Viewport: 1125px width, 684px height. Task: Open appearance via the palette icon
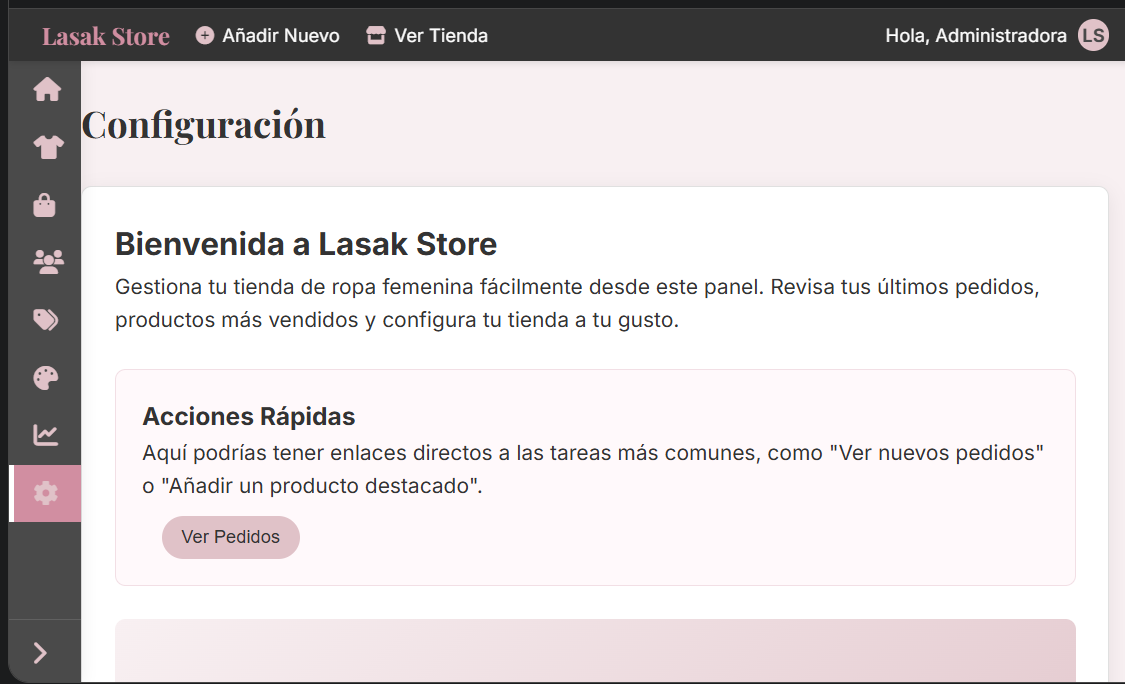tap(46, 378)
